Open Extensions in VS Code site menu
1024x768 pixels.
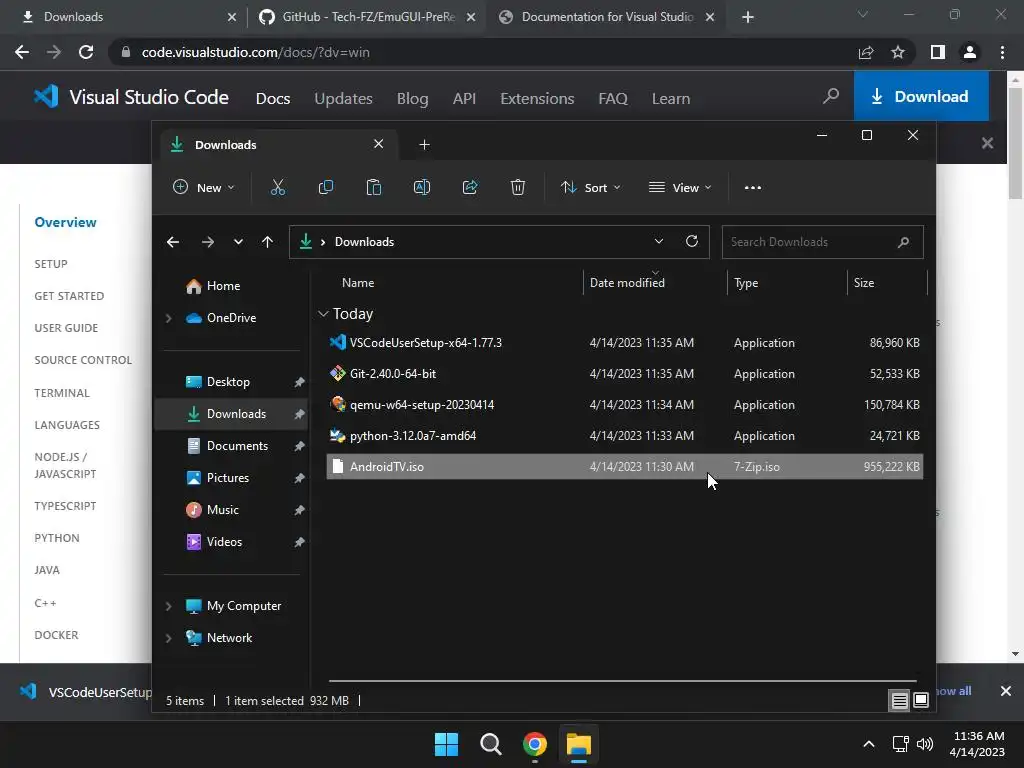click(x=537, y=99)
